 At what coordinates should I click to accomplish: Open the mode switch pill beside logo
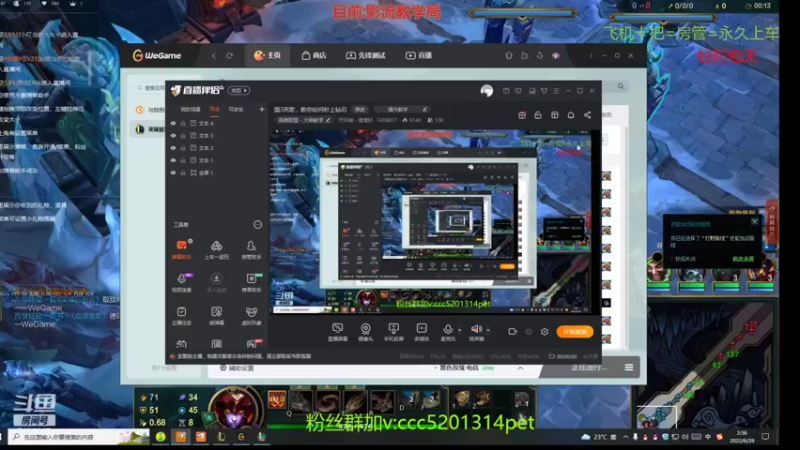click(x=239, y=91)
